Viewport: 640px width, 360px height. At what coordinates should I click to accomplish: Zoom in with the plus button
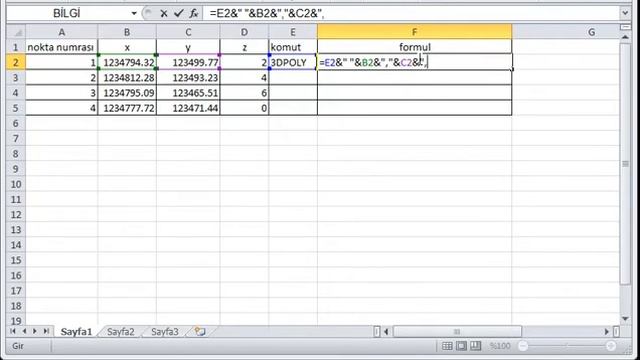tap(611, 346)
